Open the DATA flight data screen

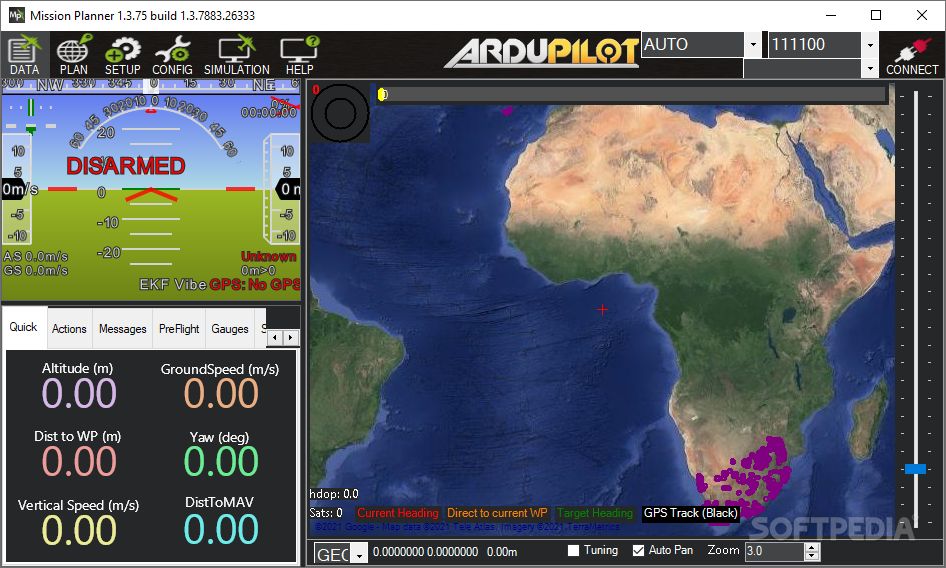[25, 55]
